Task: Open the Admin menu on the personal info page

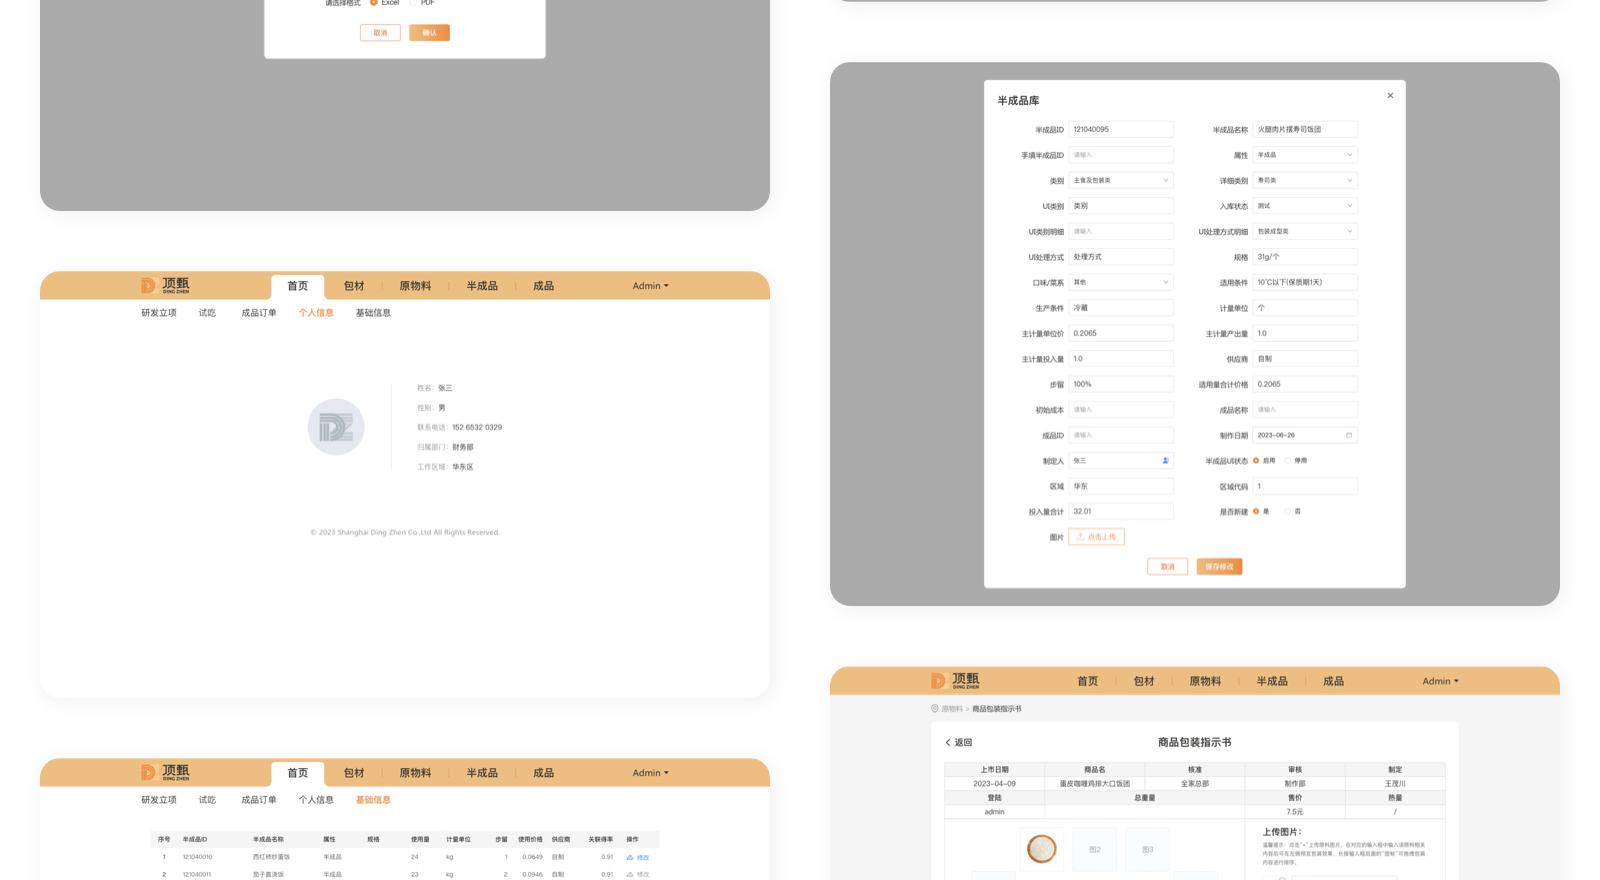Action: click(x=650, y=286)
